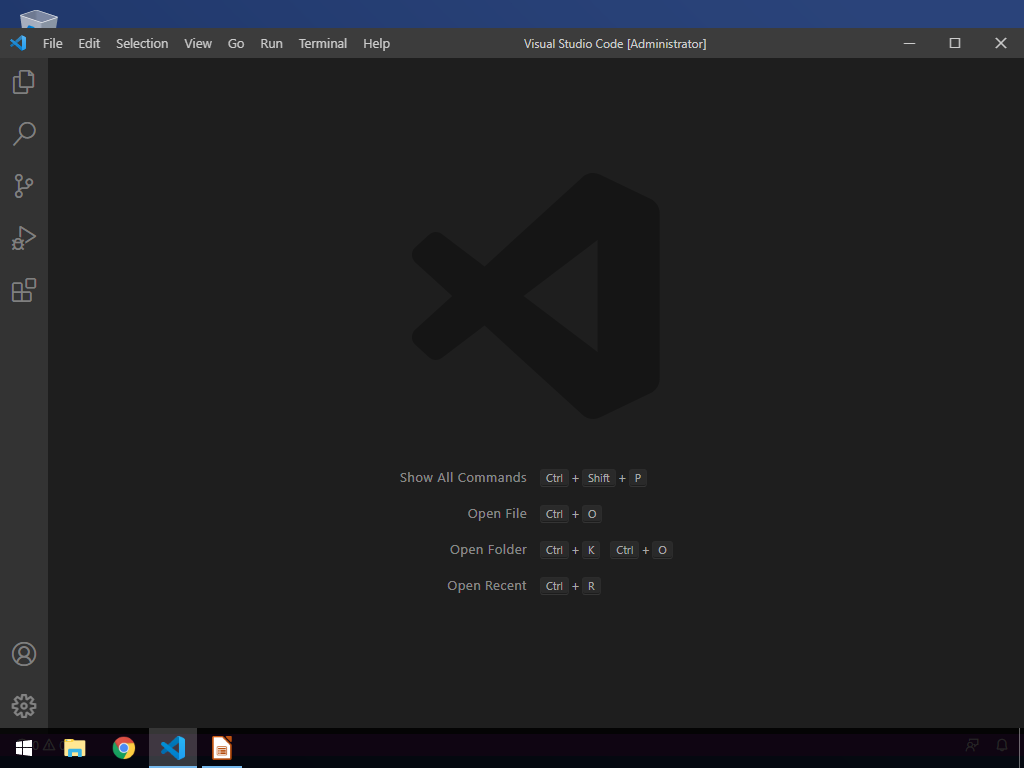Open the File menu
Screen dimensions: 1024x768
point(52,43)
